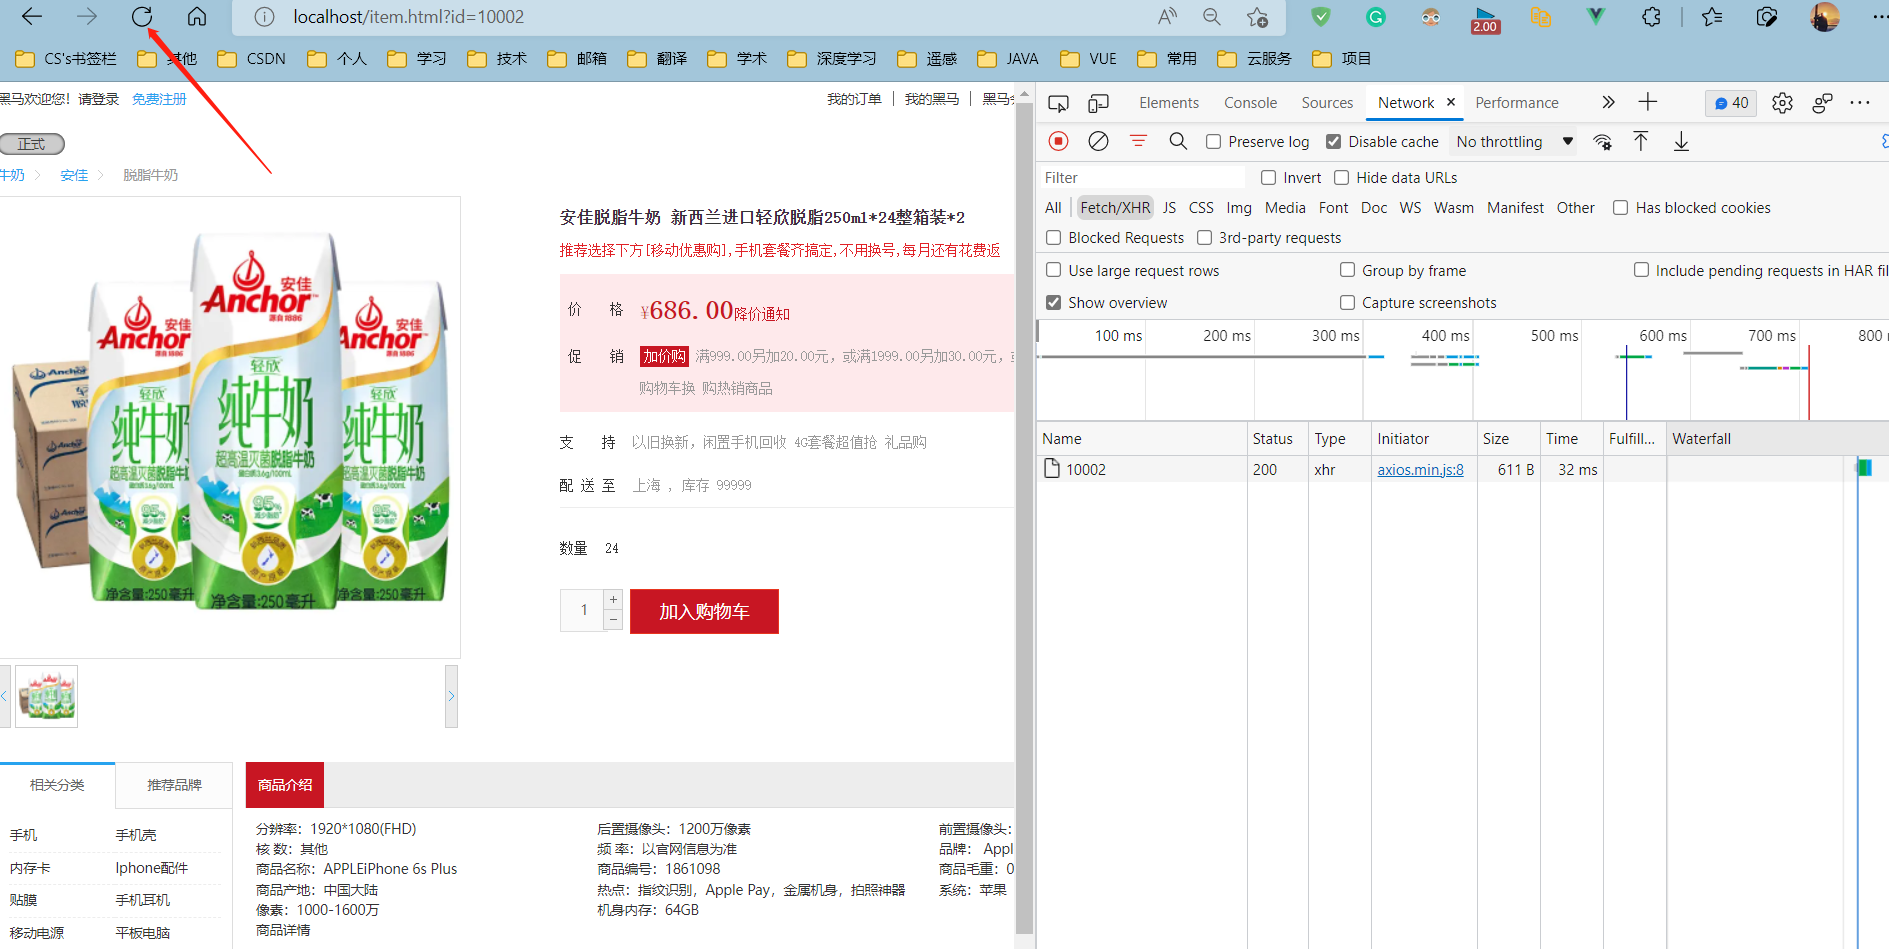This screenshot has height=949, width=1889.
Task: View site information icon in address bar
Action: [x=264, y=17]
